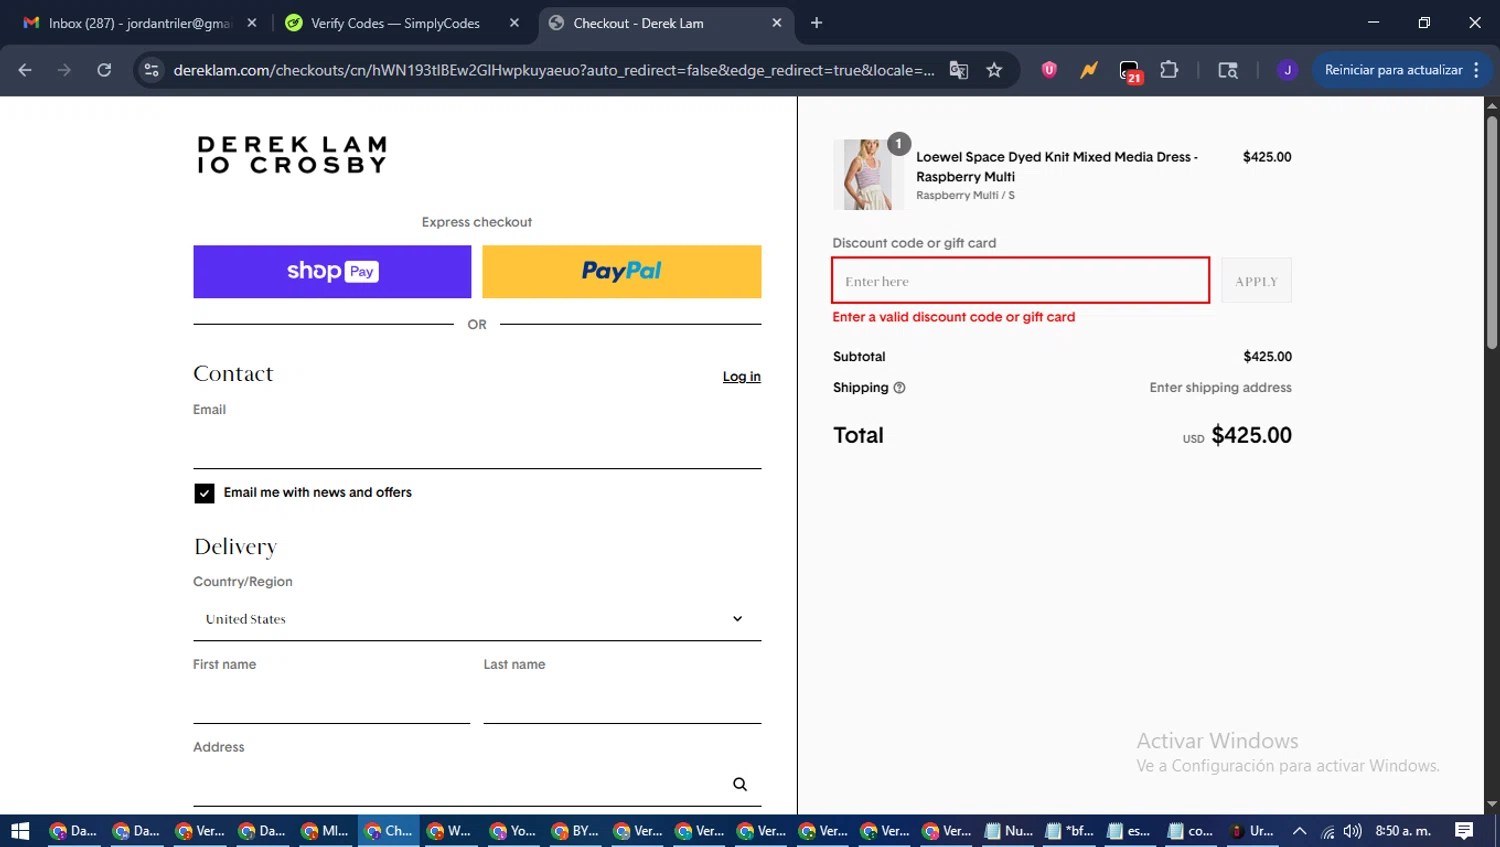This screenshot has width=1500, height=847.
Task: Close the Checkout Derek Lam tab
Action: click(777, 23)
